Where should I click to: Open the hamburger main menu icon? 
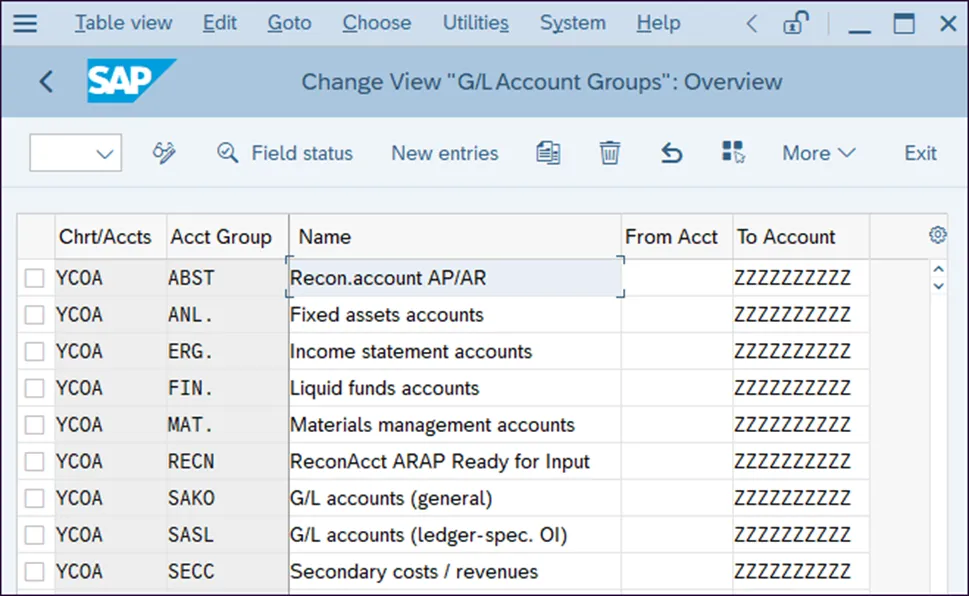coord(24,23)
